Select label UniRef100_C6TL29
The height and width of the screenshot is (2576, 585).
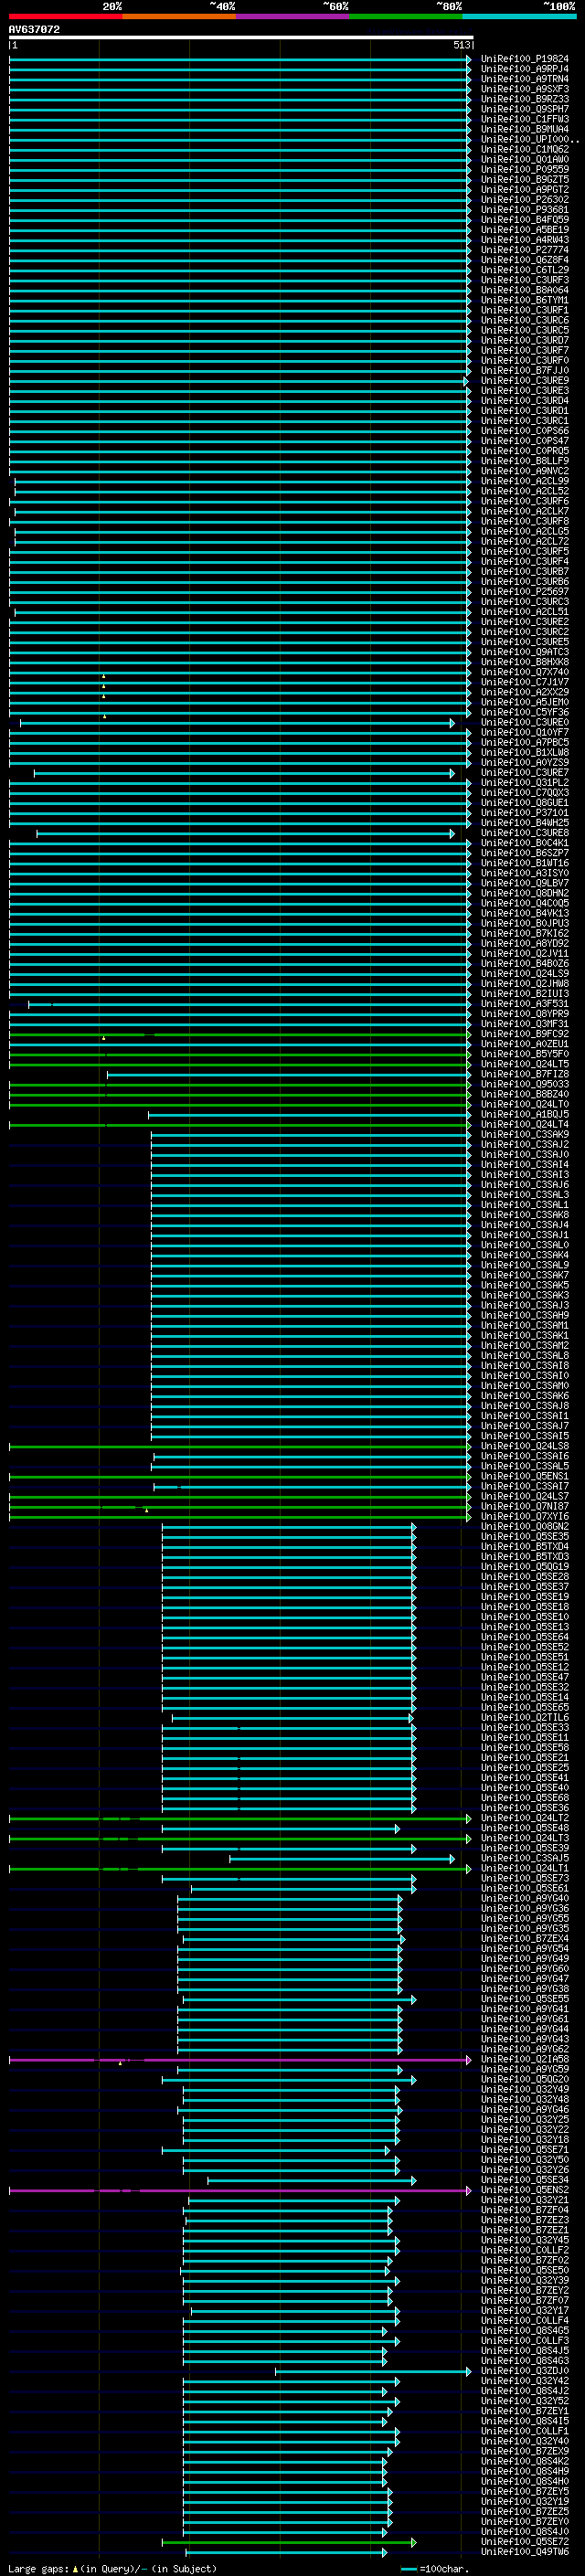524,270
